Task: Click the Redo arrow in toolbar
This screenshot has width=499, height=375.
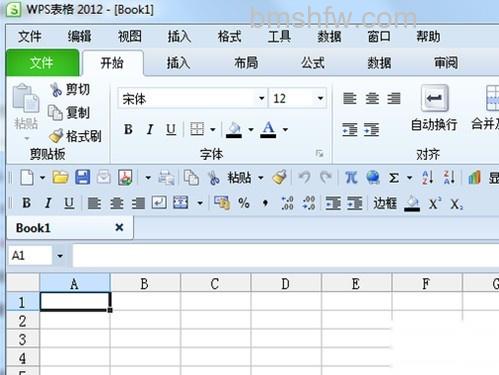Action: click(x=326, y=177)
